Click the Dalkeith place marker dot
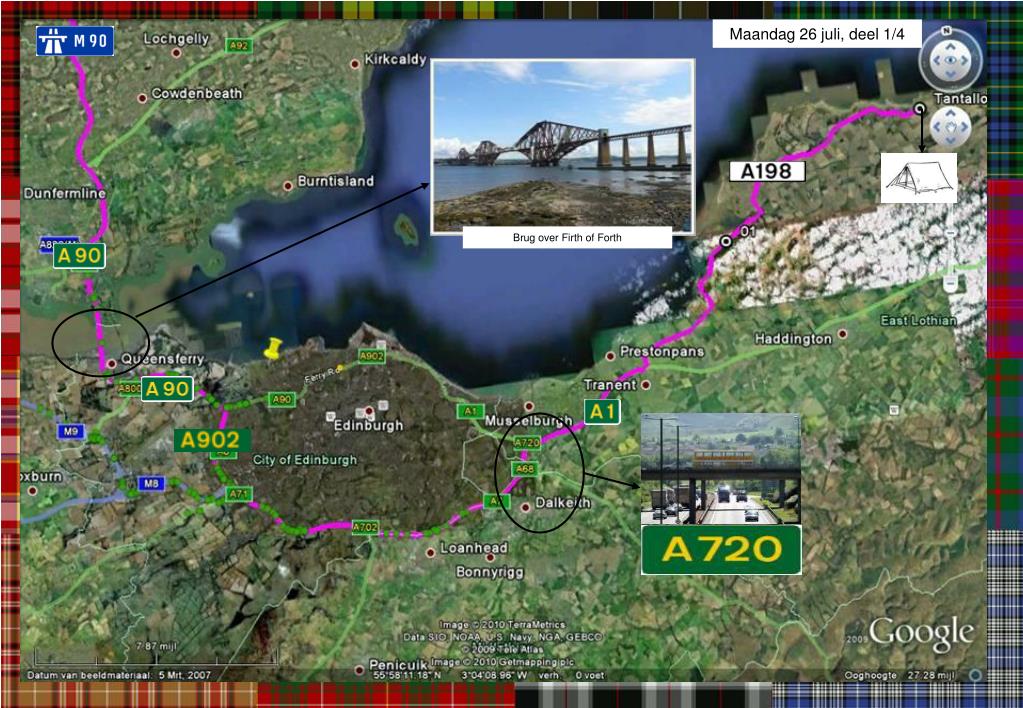 (525, 507)
